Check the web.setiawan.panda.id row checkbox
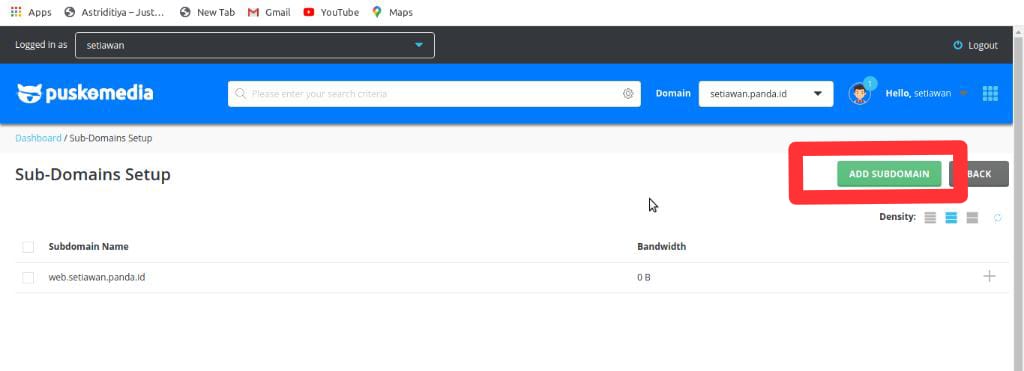Viewport: 1024px width, 371px height. [x=28, y=278]
